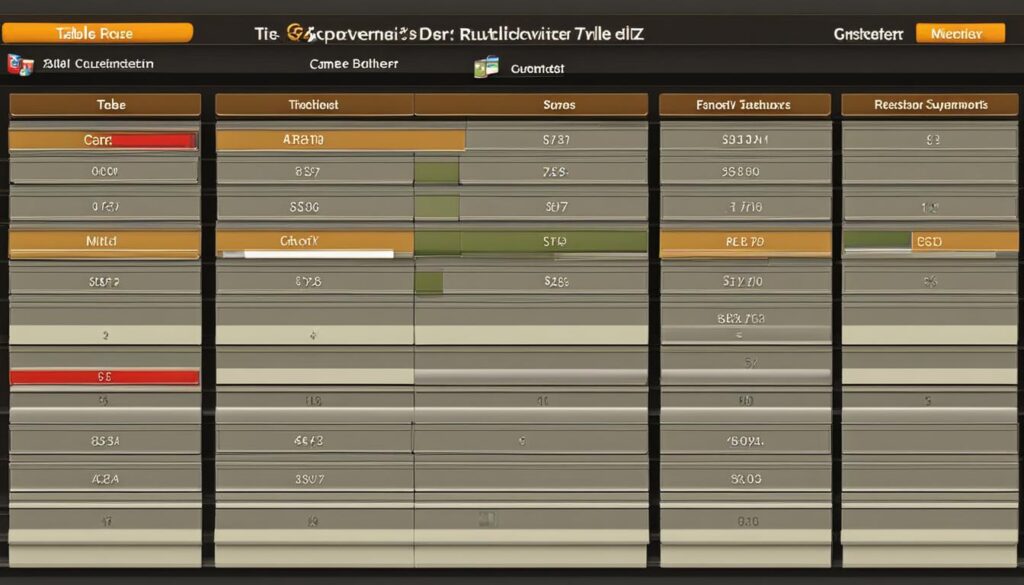Viewport: 1024px width, 585px height.
Task: Select the red 65 bar in first column
Action: [104, 377]
